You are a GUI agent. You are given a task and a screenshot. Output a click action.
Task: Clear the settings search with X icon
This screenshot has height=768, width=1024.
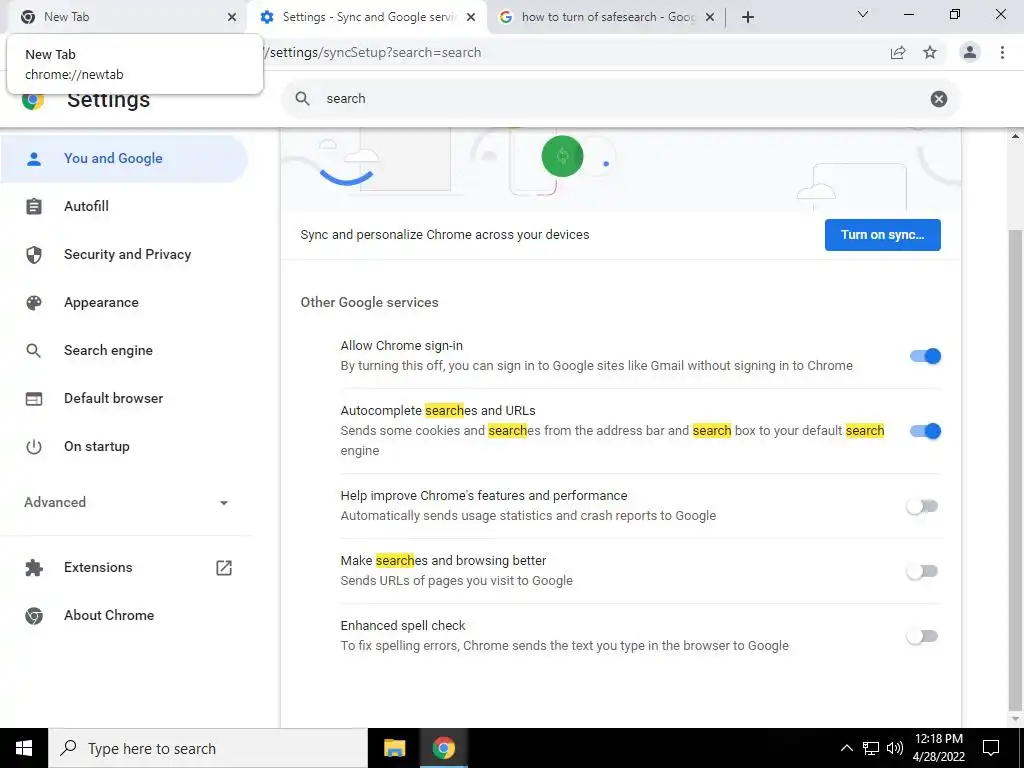pyautogui.click(x=938, y=99)
